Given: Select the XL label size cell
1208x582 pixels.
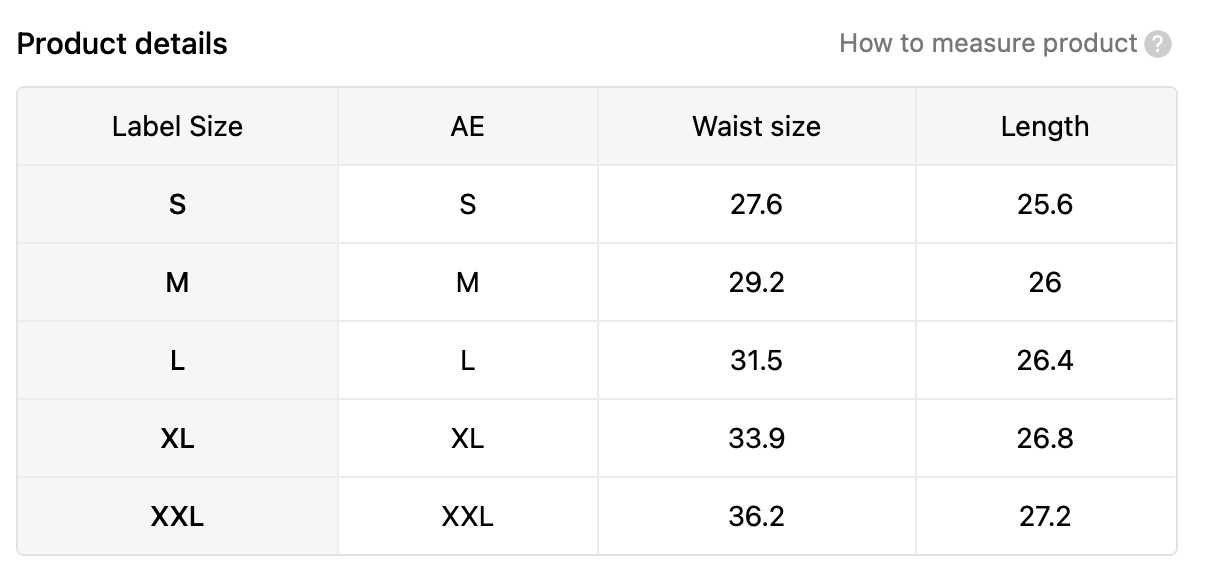Looking at the screenshot, I should [x=177, y=438].
